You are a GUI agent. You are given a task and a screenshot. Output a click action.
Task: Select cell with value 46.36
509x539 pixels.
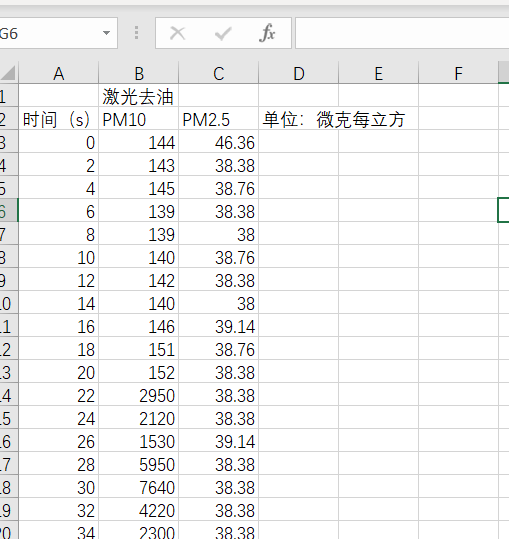[219, 142]
